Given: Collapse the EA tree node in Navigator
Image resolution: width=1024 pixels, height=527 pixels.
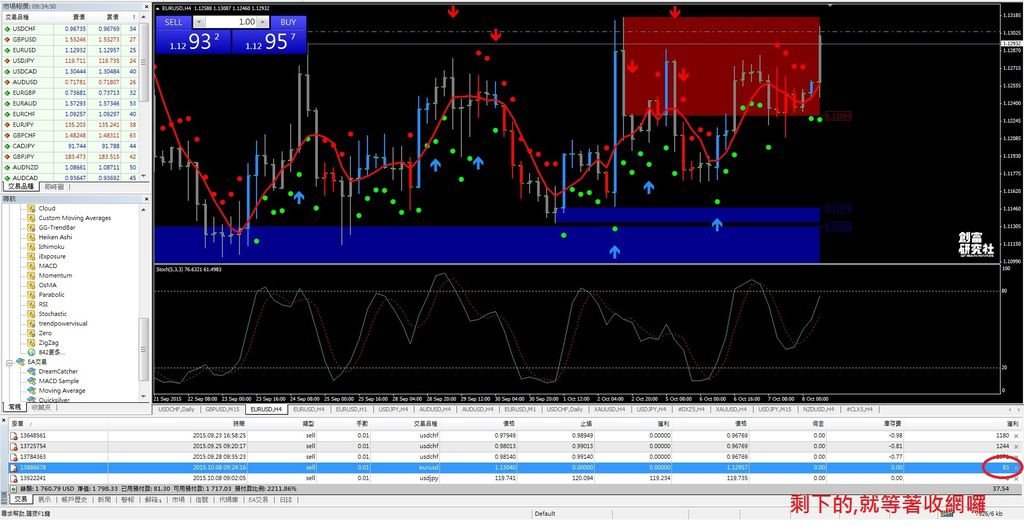Looking at the screenshot, I should [9, 363].
